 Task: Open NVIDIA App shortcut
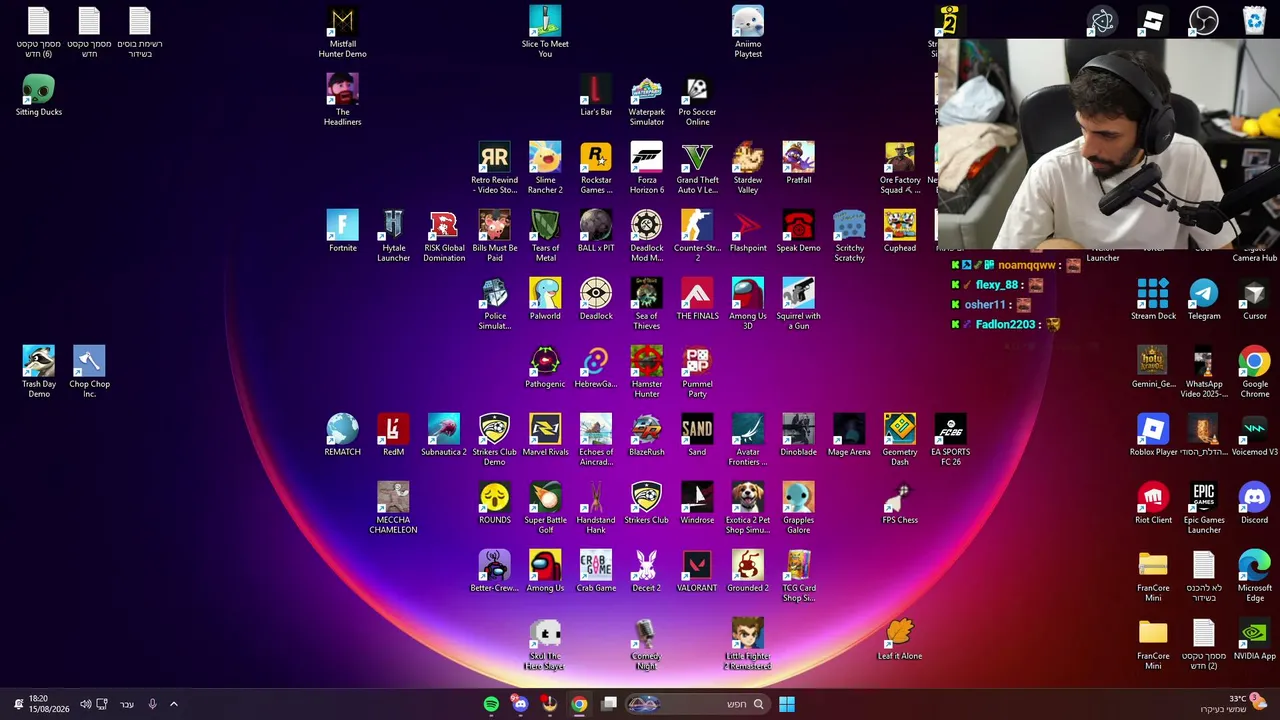point(1255,639)
